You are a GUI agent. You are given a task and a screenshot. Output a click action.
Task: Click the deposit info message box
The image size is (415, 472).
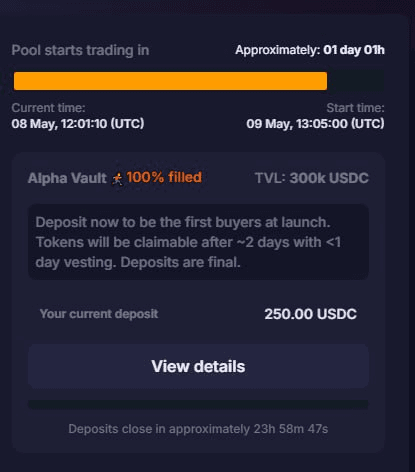pos(198,242)
